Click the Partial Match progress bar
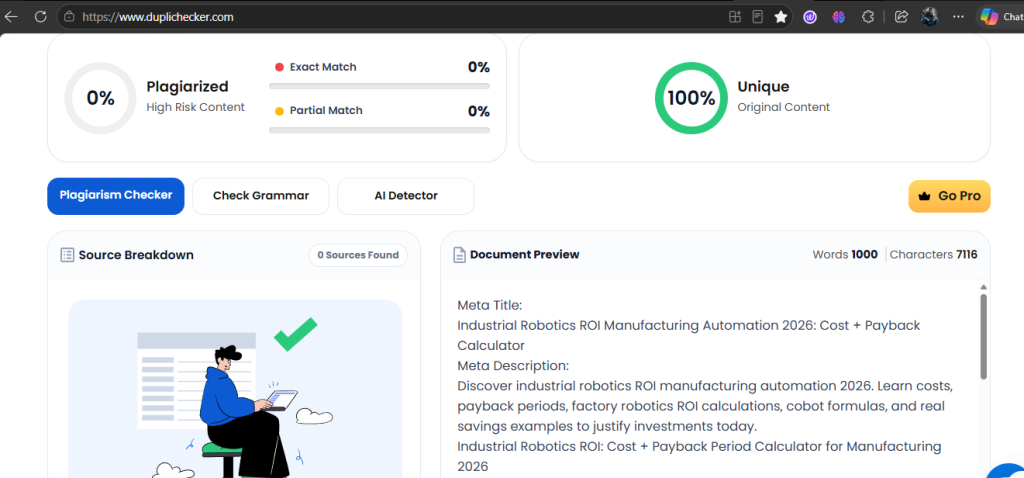 (x=379, y=130)
